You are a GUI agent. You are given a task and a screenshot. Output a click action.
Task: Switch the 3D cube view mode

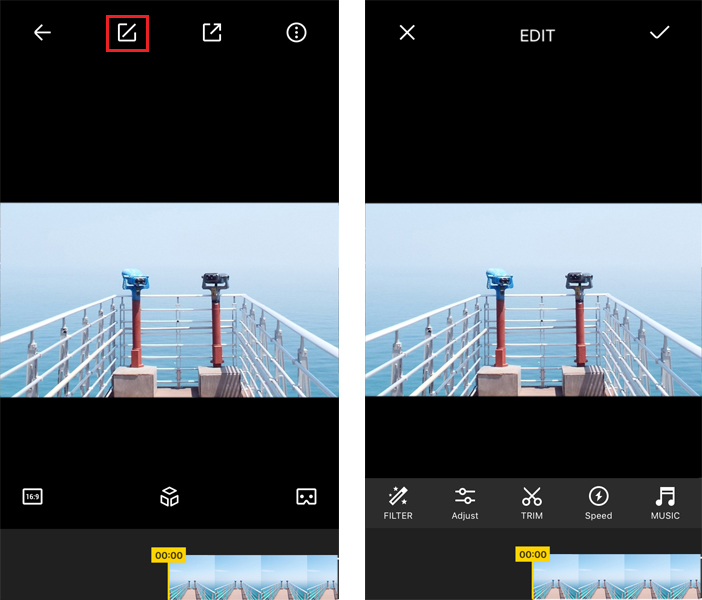coord(169,497)
